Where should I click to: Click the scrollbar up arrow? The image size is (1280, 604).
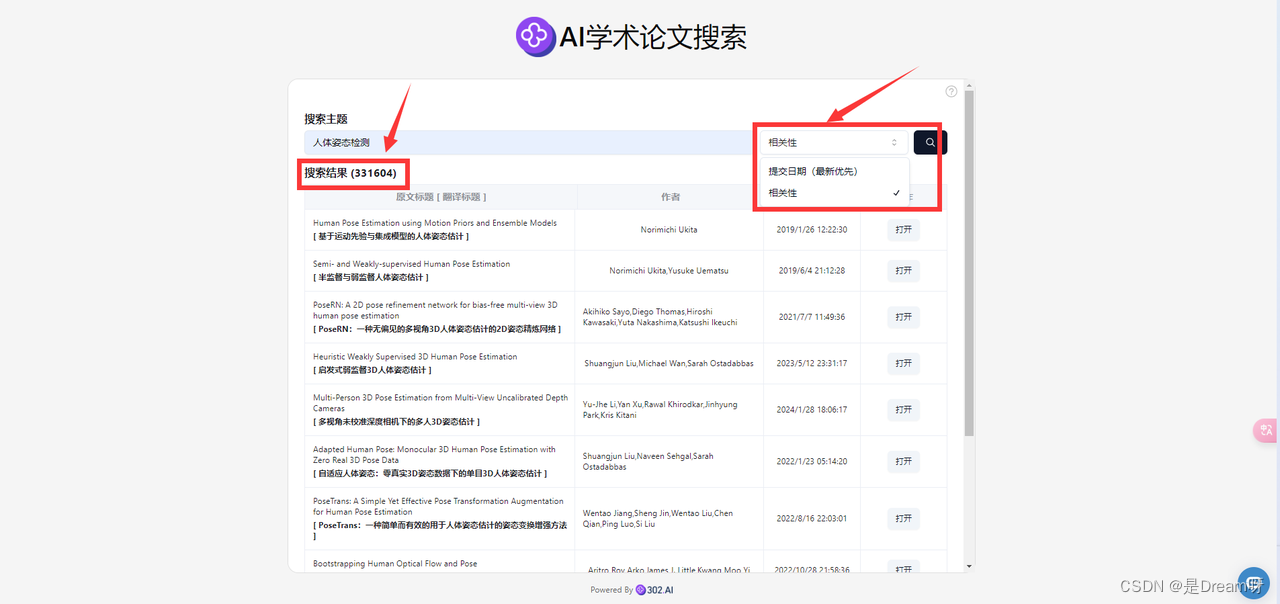click(969, 87)
